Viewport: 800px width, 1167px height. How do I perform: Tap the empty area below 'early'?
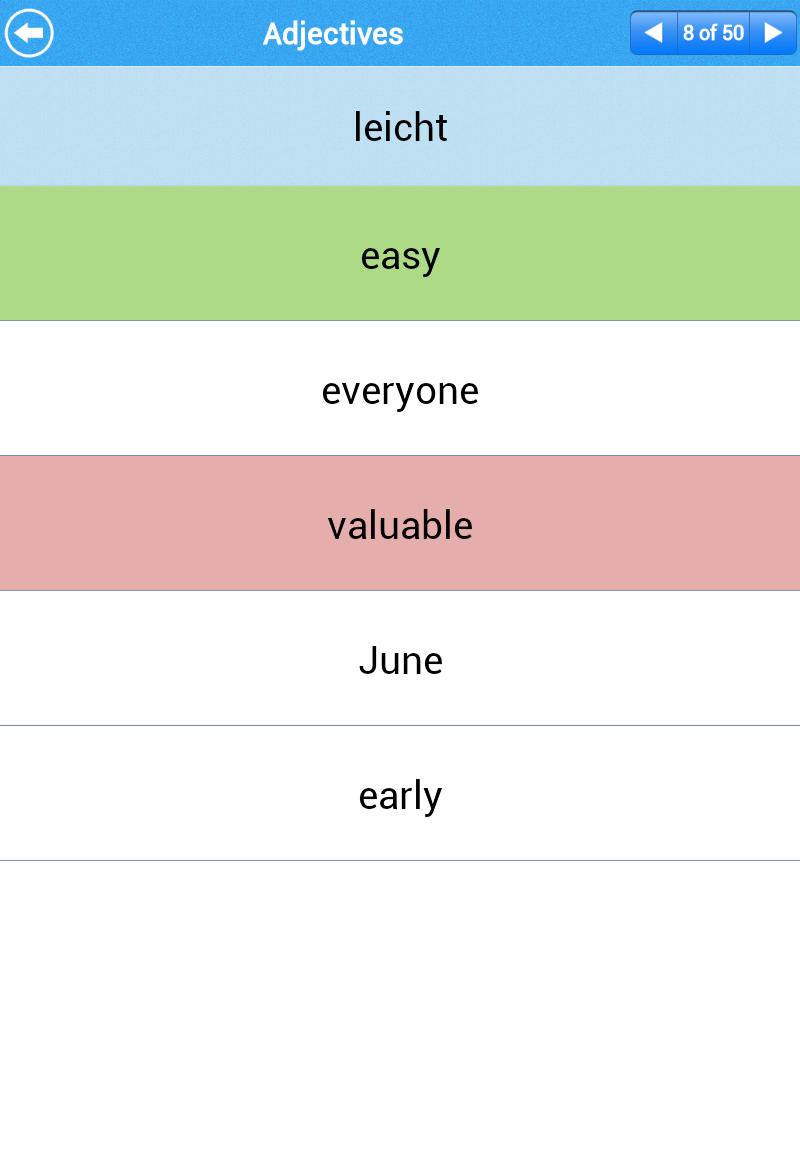click(400, 1014)
